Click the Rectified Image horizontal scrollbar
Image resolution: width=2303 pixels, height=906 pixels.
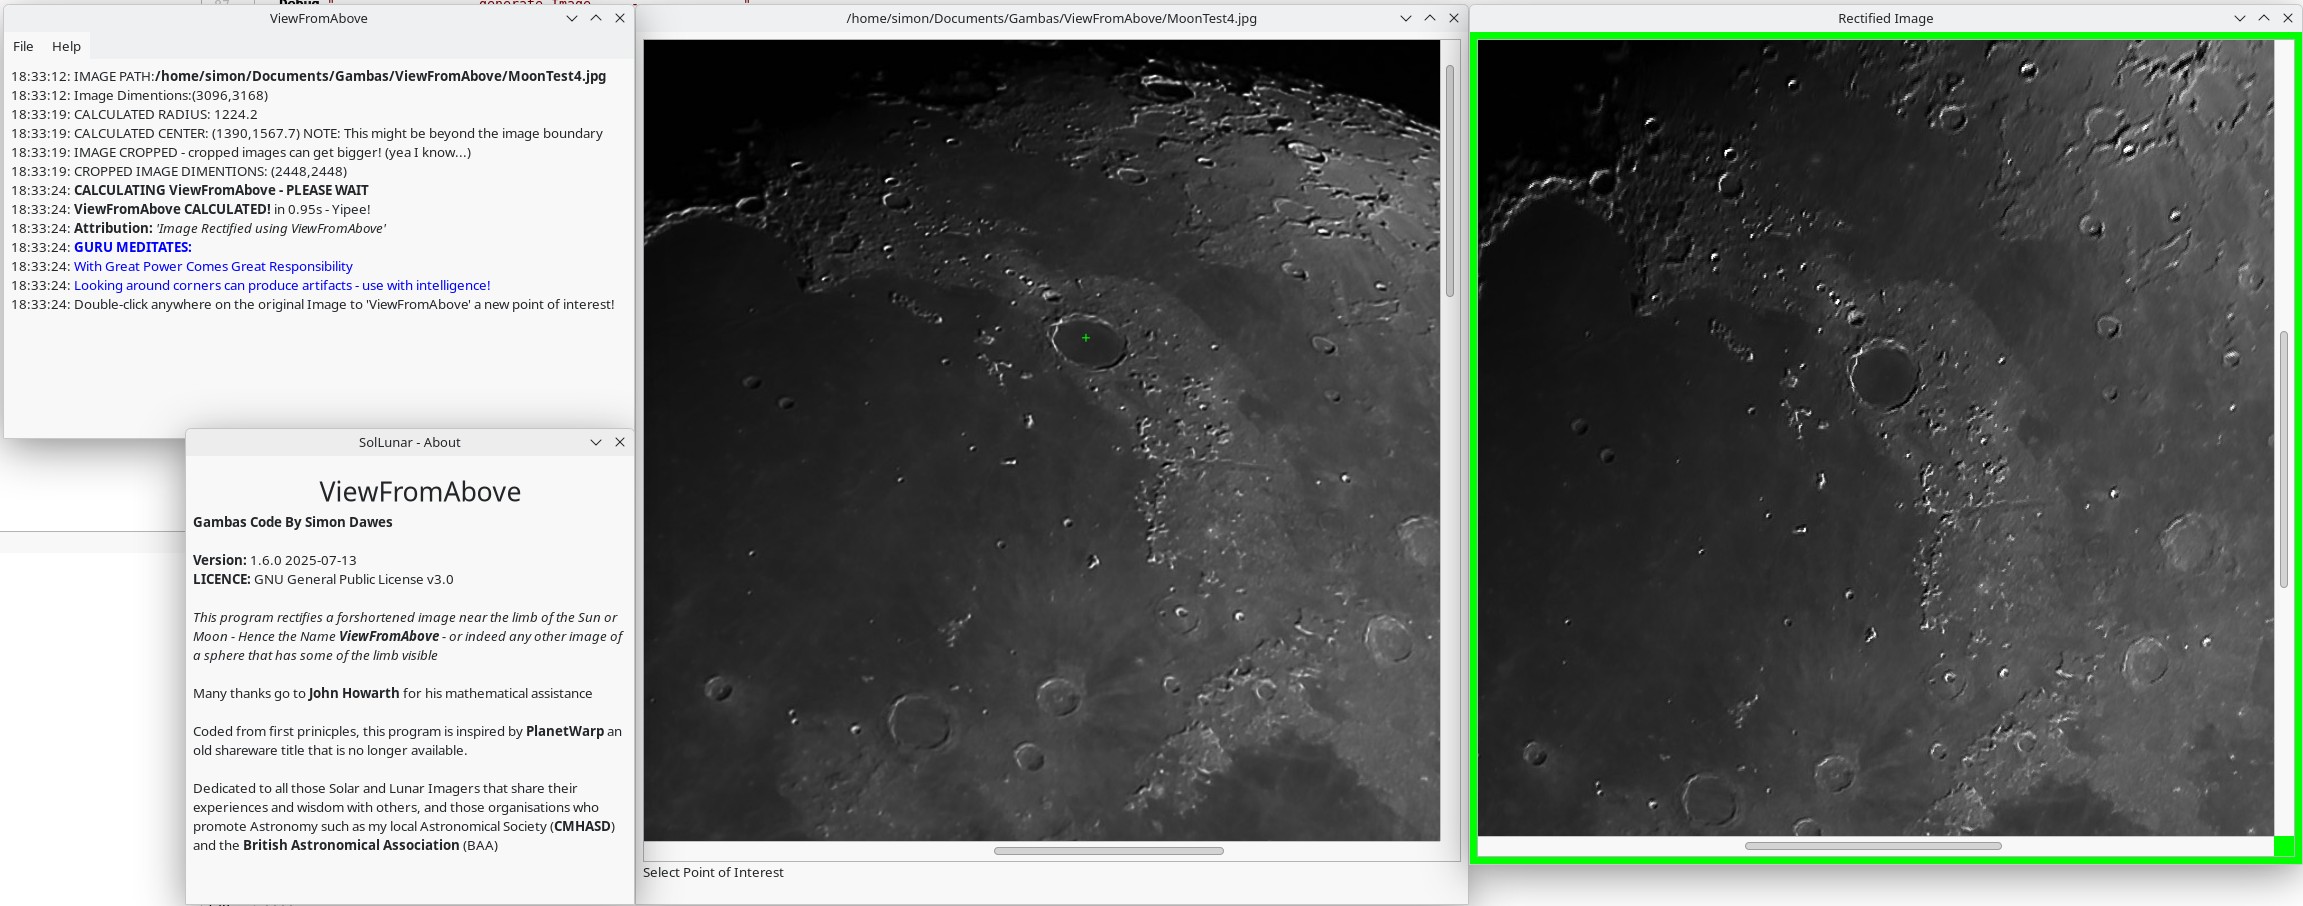pos(1873,846)
